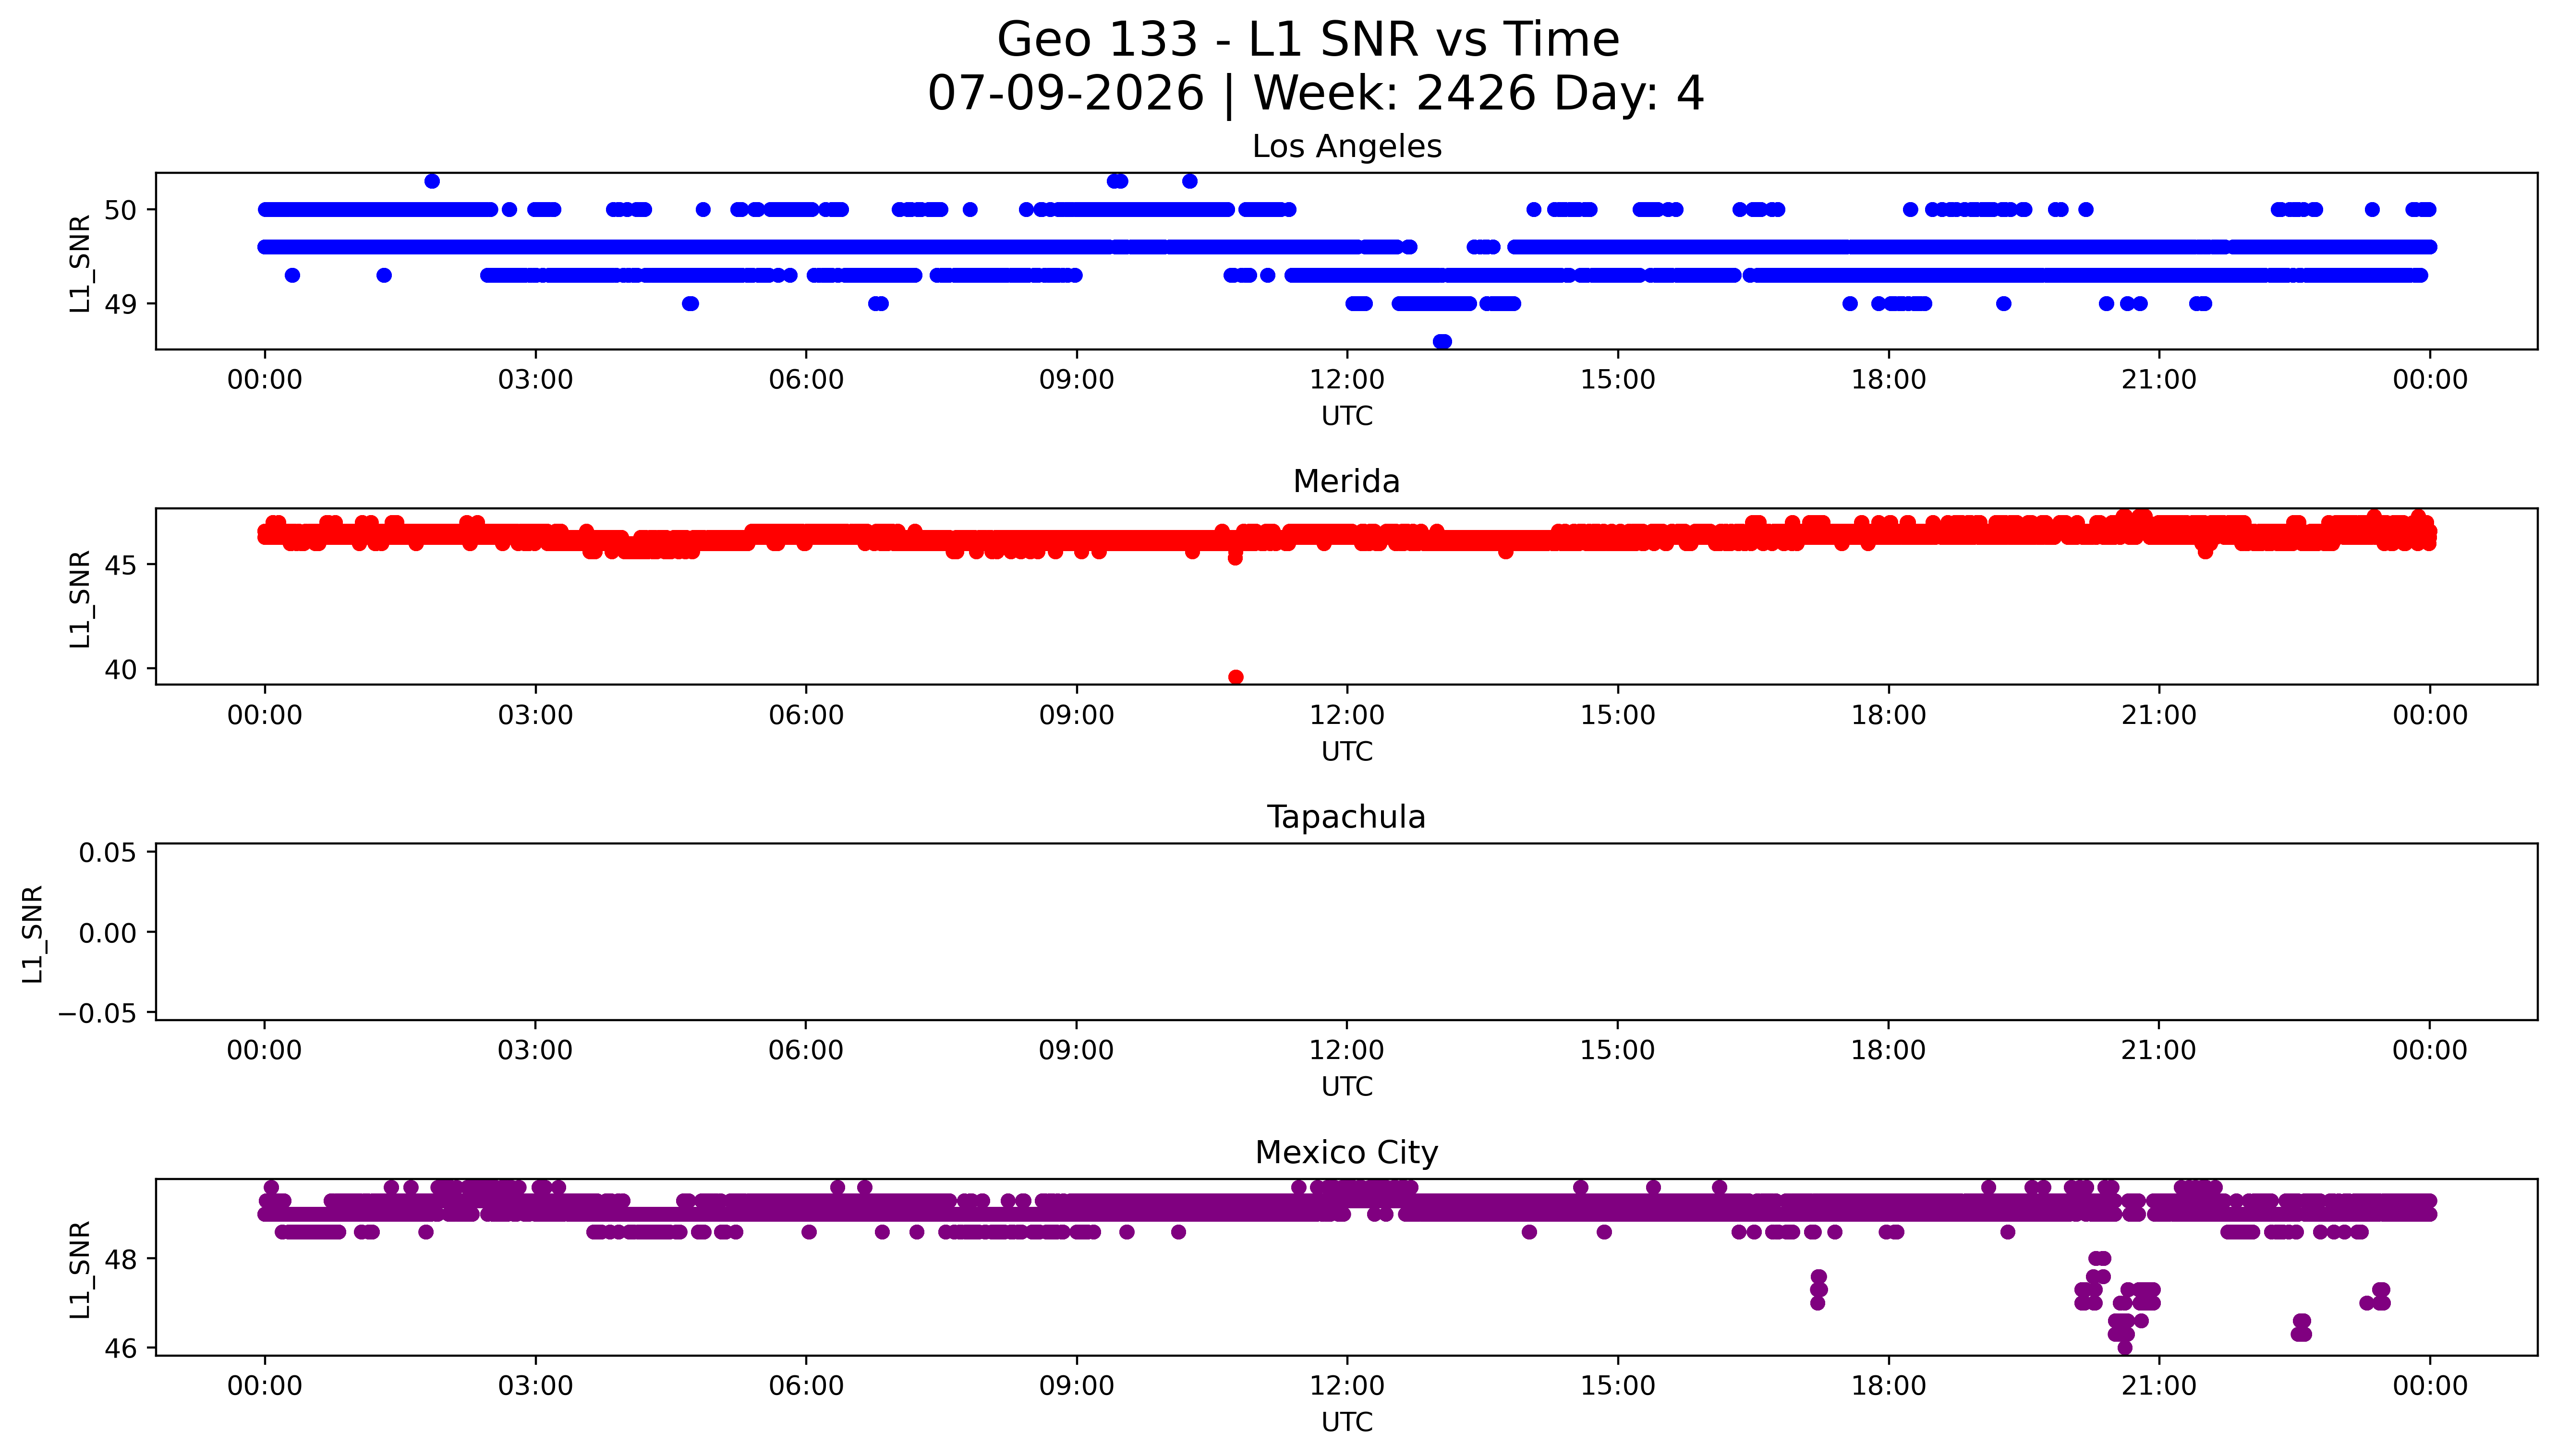Click the UTC axis label below Mexico City plot
2557x1456 pixels.
click(1346, 1422)
